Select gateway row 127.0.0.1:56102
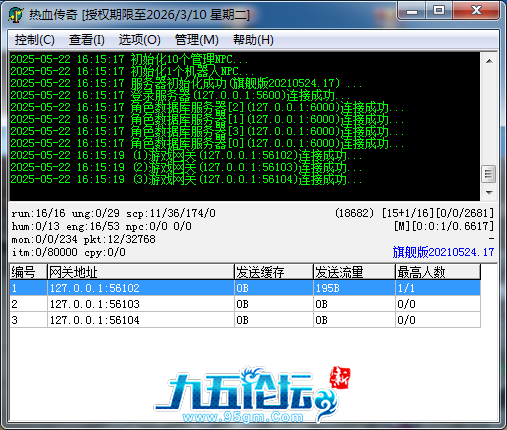The width and height of the screenshot is (507, 430). pos(245,288)
